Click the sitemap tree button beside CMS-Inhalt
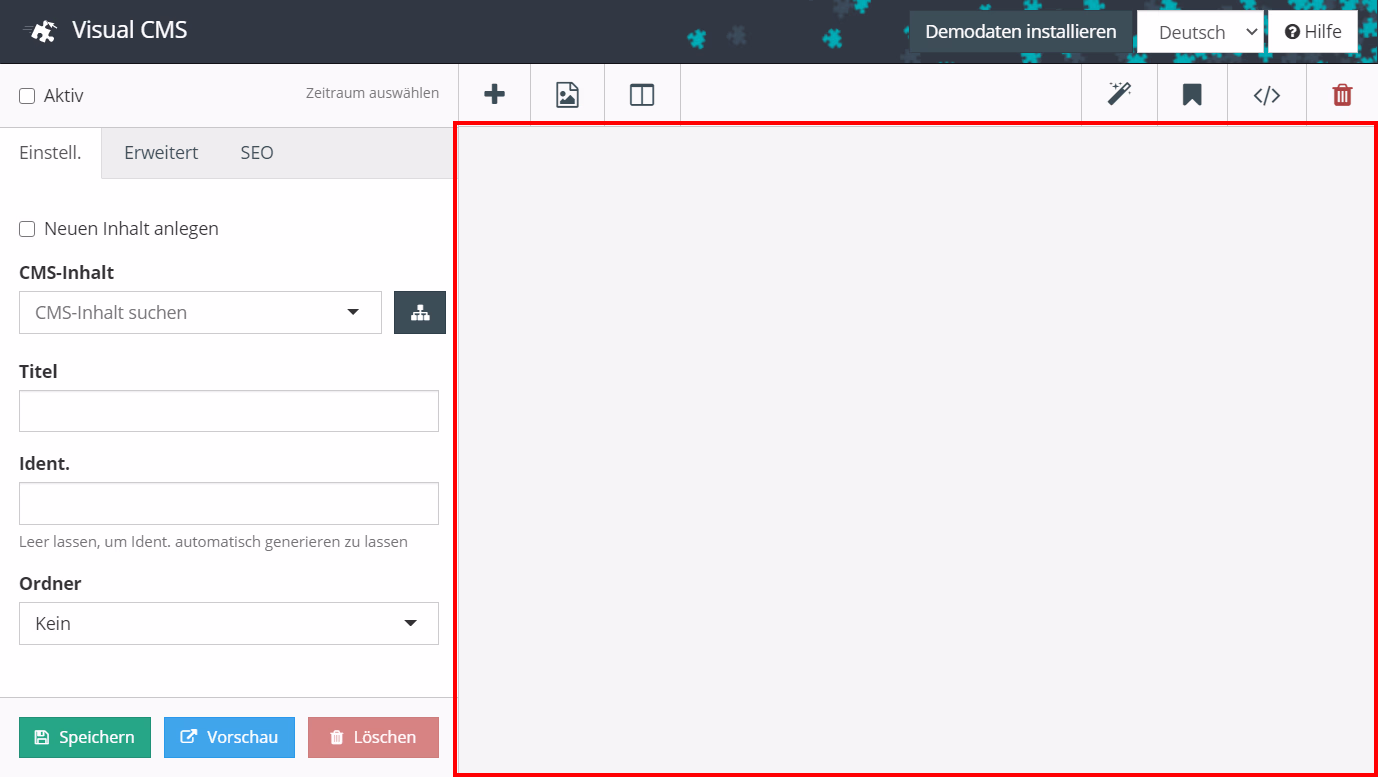This screenshot has width=1378, height=777. click(x=420, y=313)
